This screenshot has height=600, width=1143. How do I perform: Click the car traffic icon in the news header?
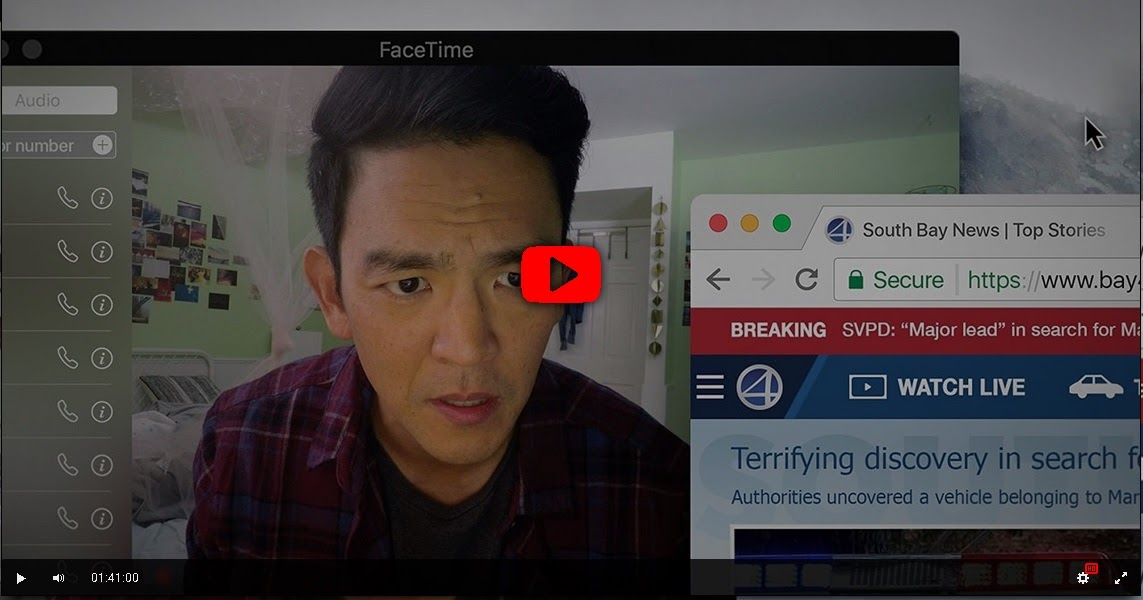pos(1096,387)
